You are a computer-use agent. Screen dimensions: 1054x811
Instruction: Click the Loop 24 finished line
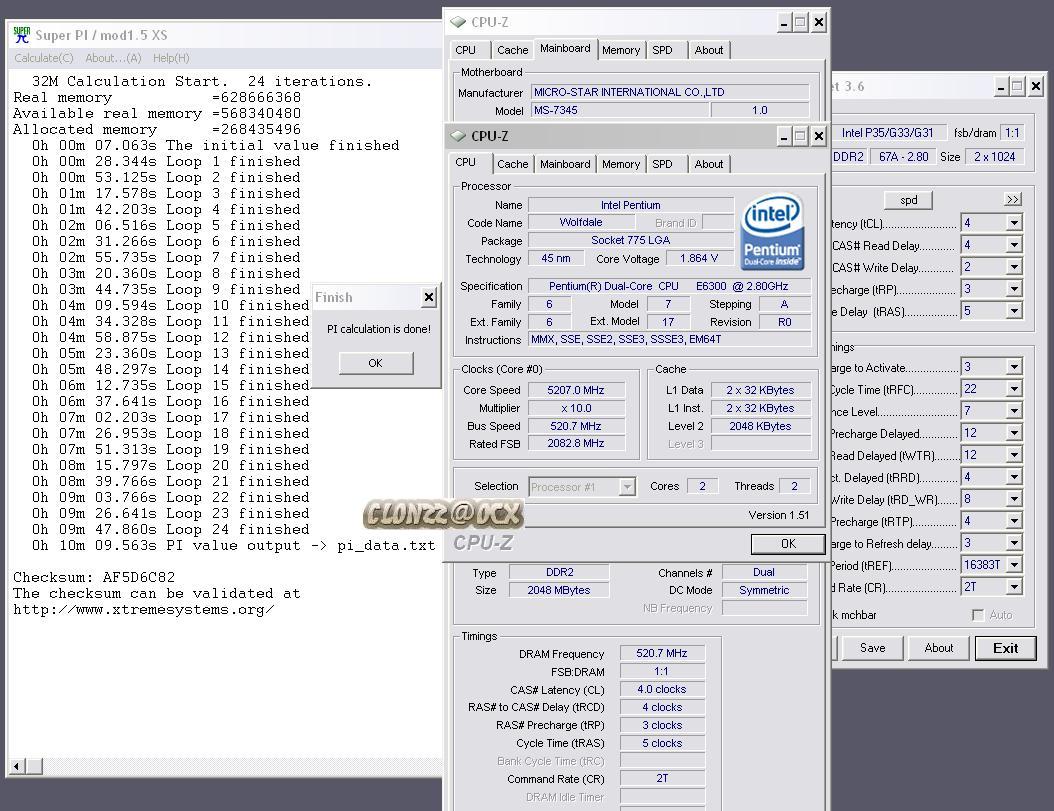click(x=171, y=529)
